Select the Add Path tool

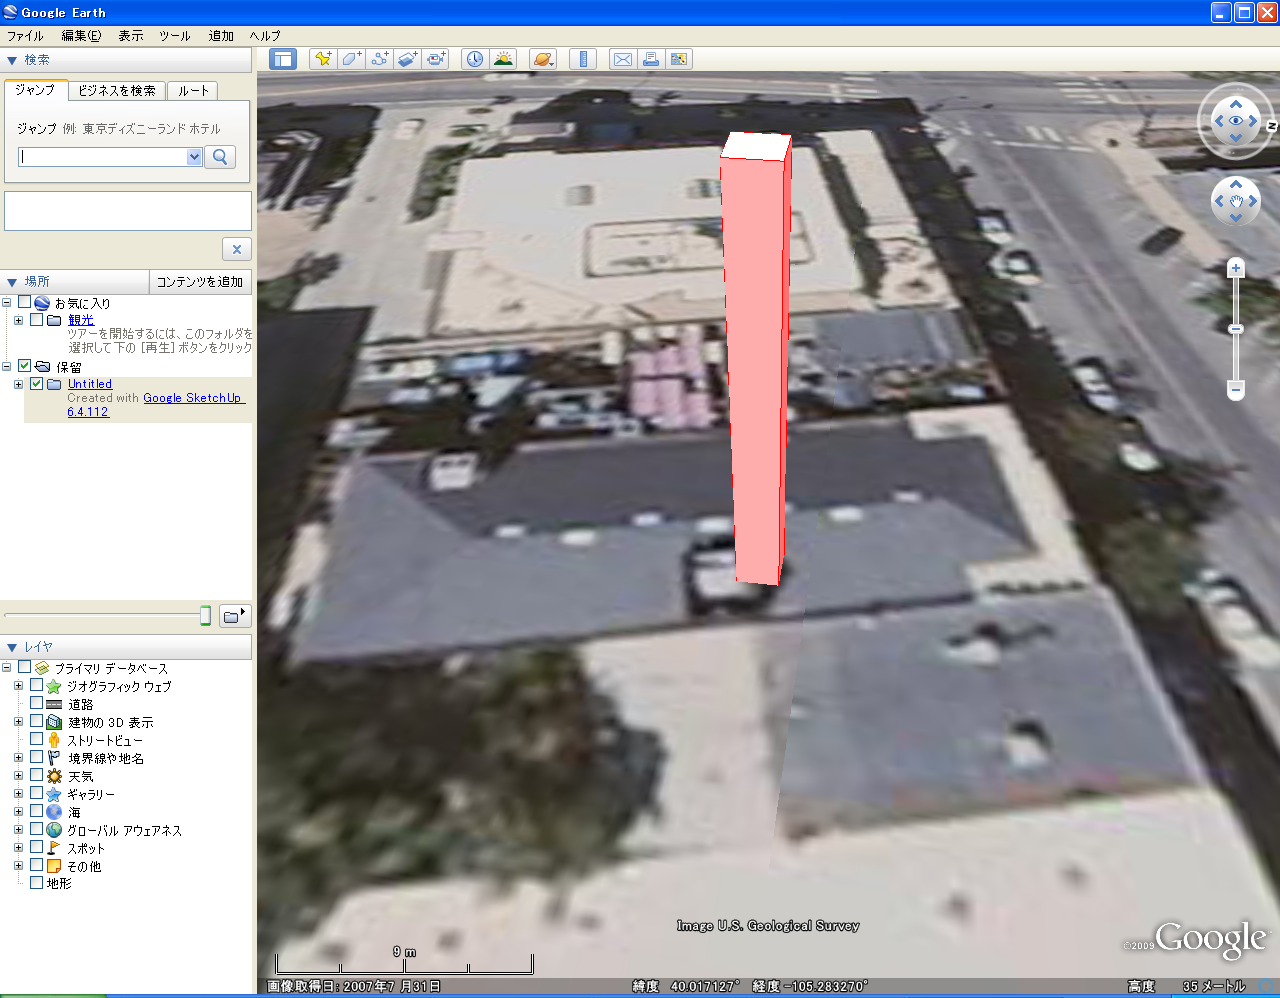click(379, 59)
